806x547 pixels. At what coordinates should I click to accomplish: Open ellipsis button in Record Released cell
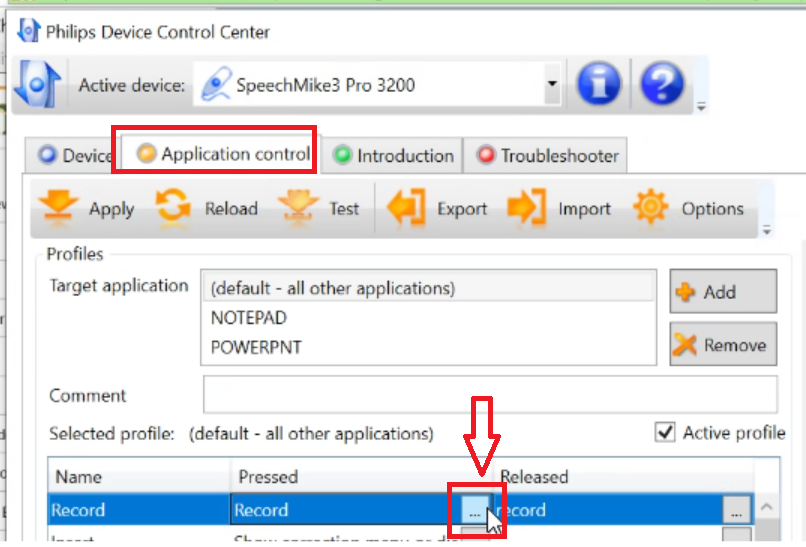pos(736,510)
